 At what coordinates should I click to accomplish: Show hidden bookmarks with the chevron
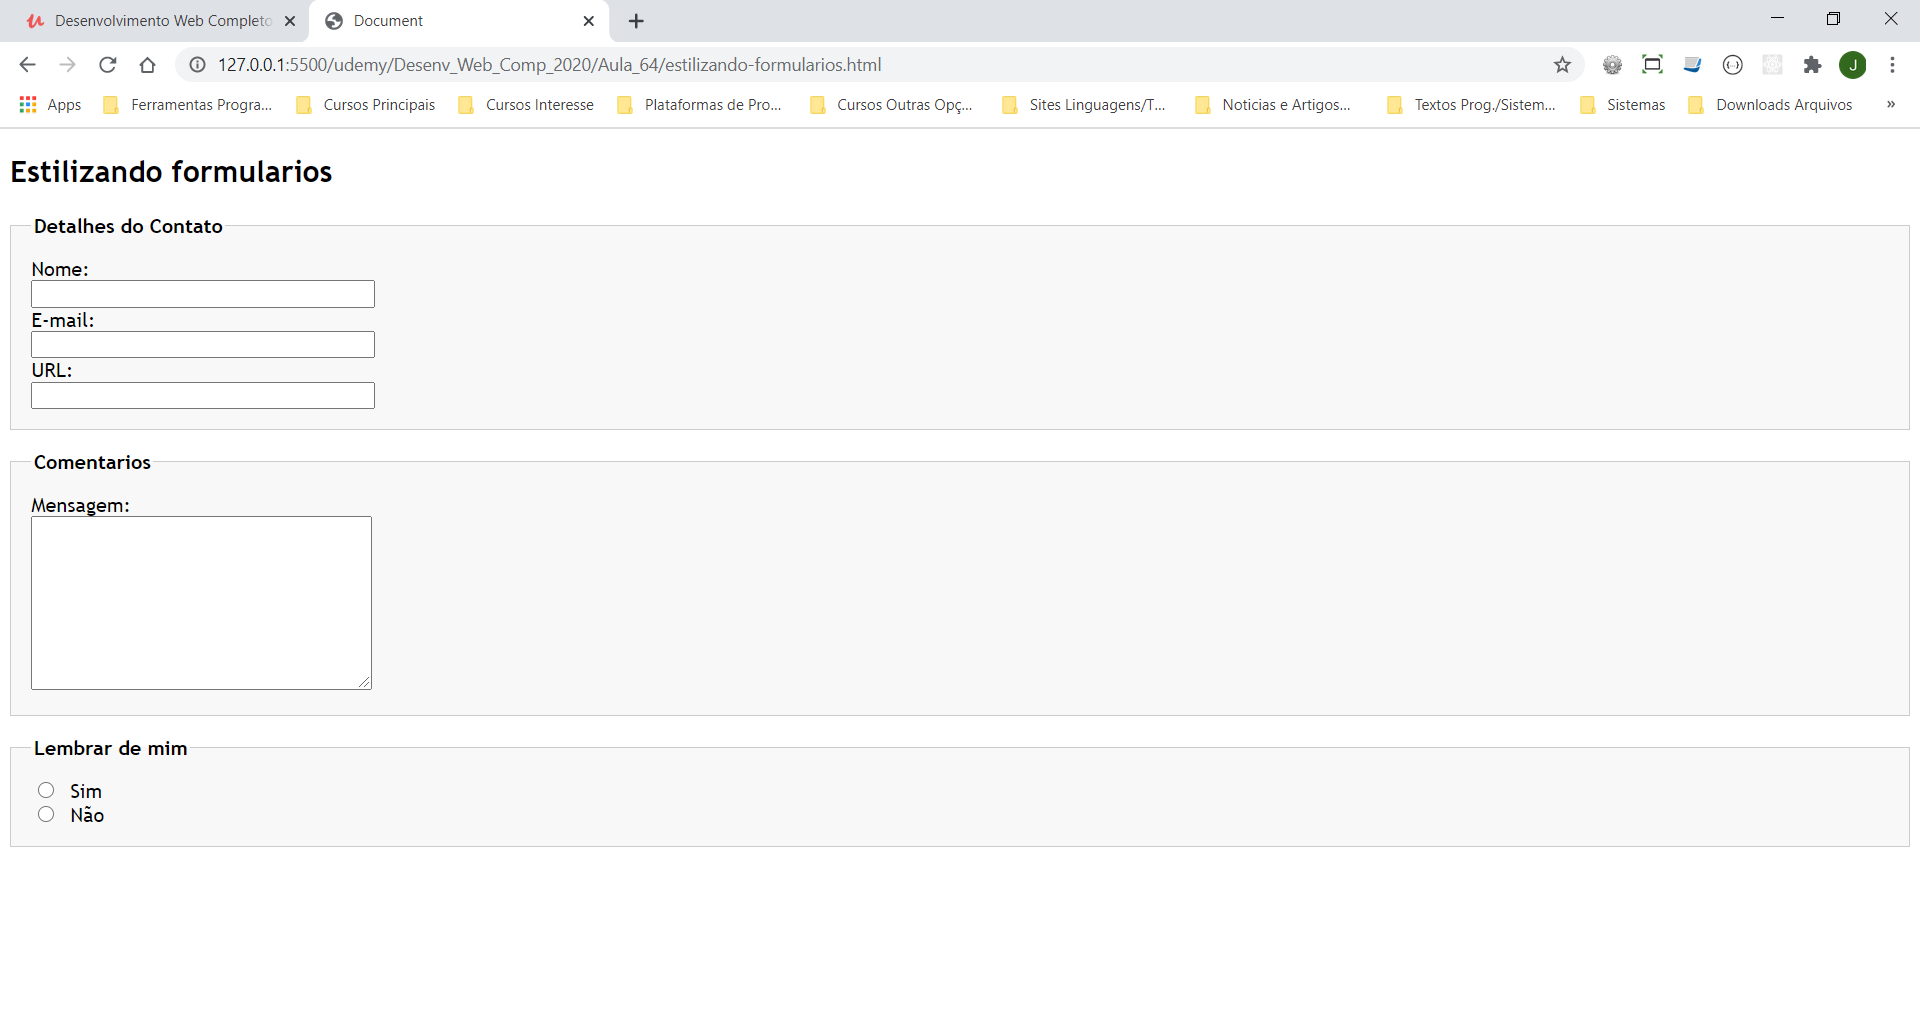[1890, 105]
